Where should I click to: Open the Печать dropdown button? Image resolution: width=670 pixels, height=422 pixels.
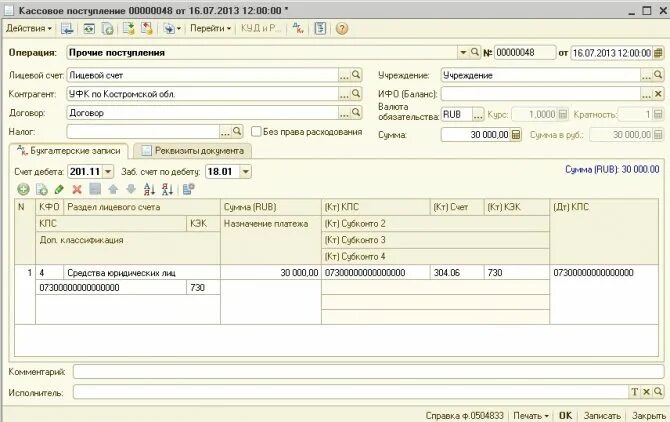click(531, 415)
